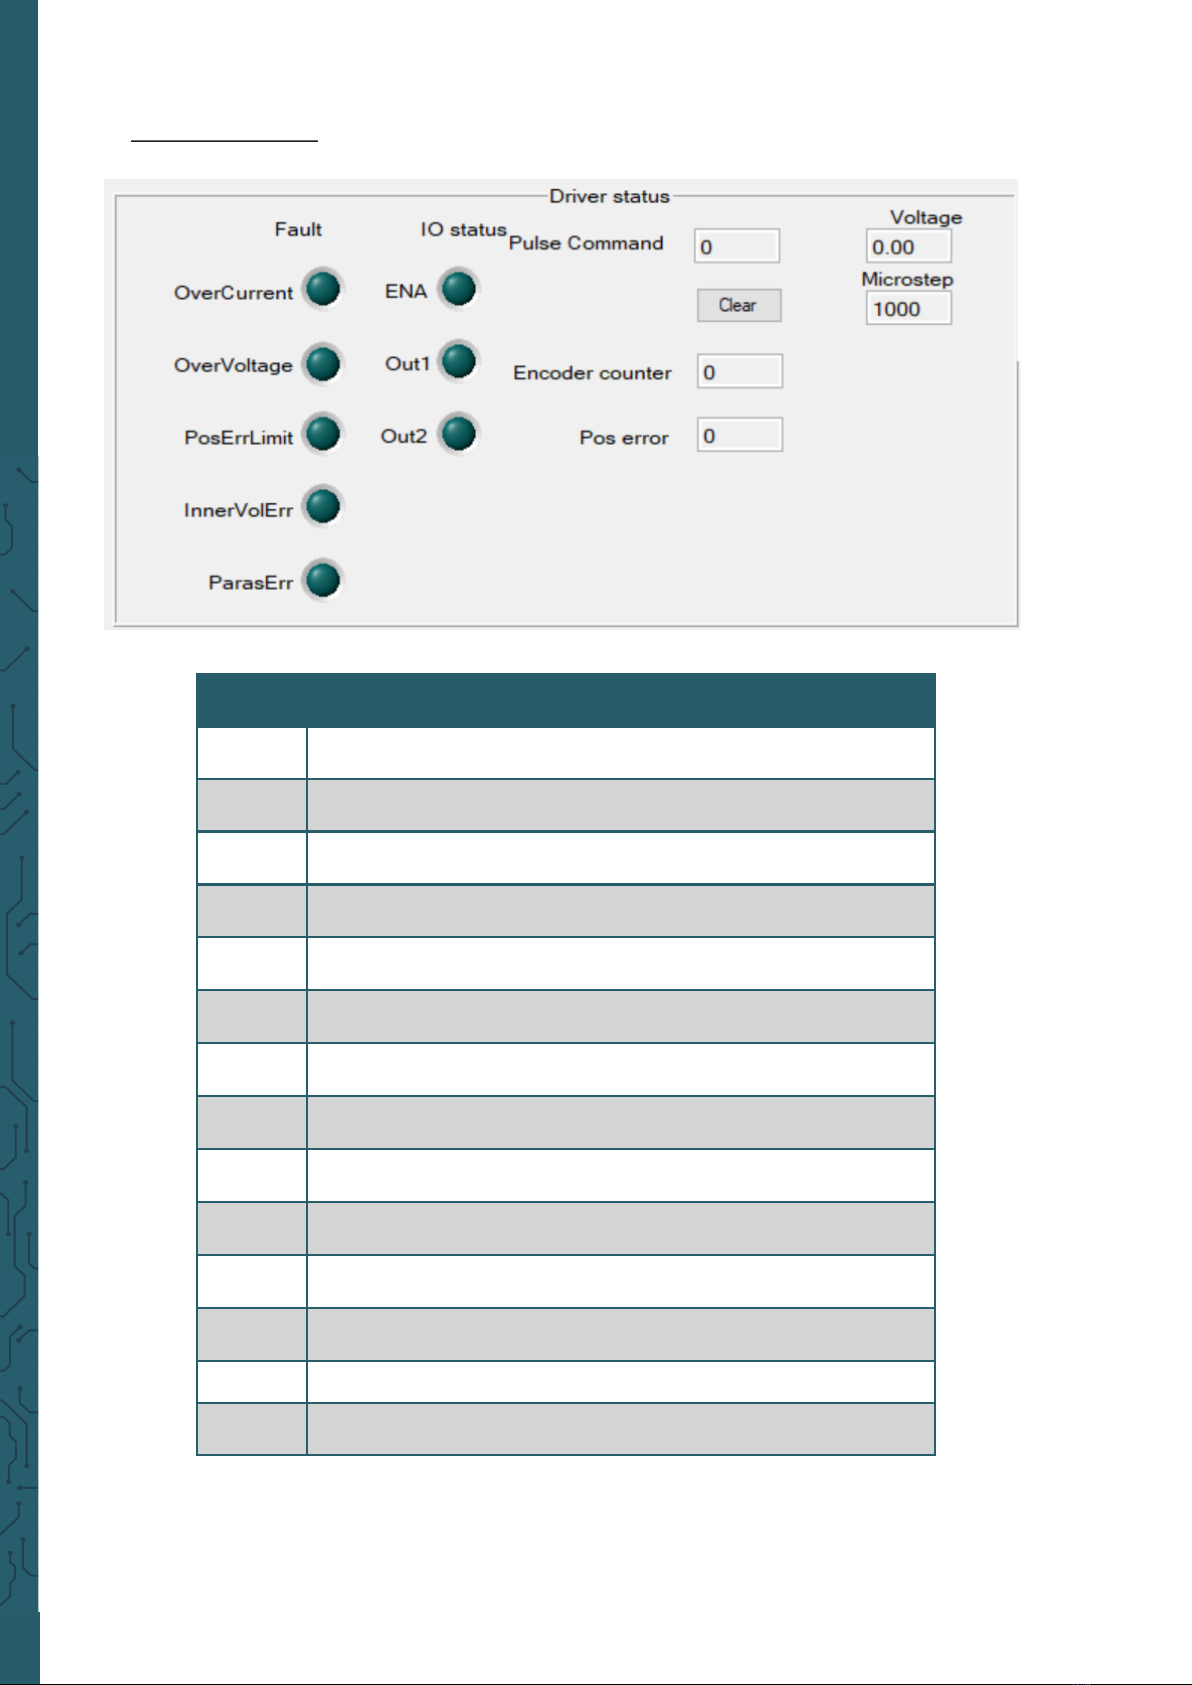Click the Driver status group title
The image size is (1192, 1685).
(x=609, y=197)
